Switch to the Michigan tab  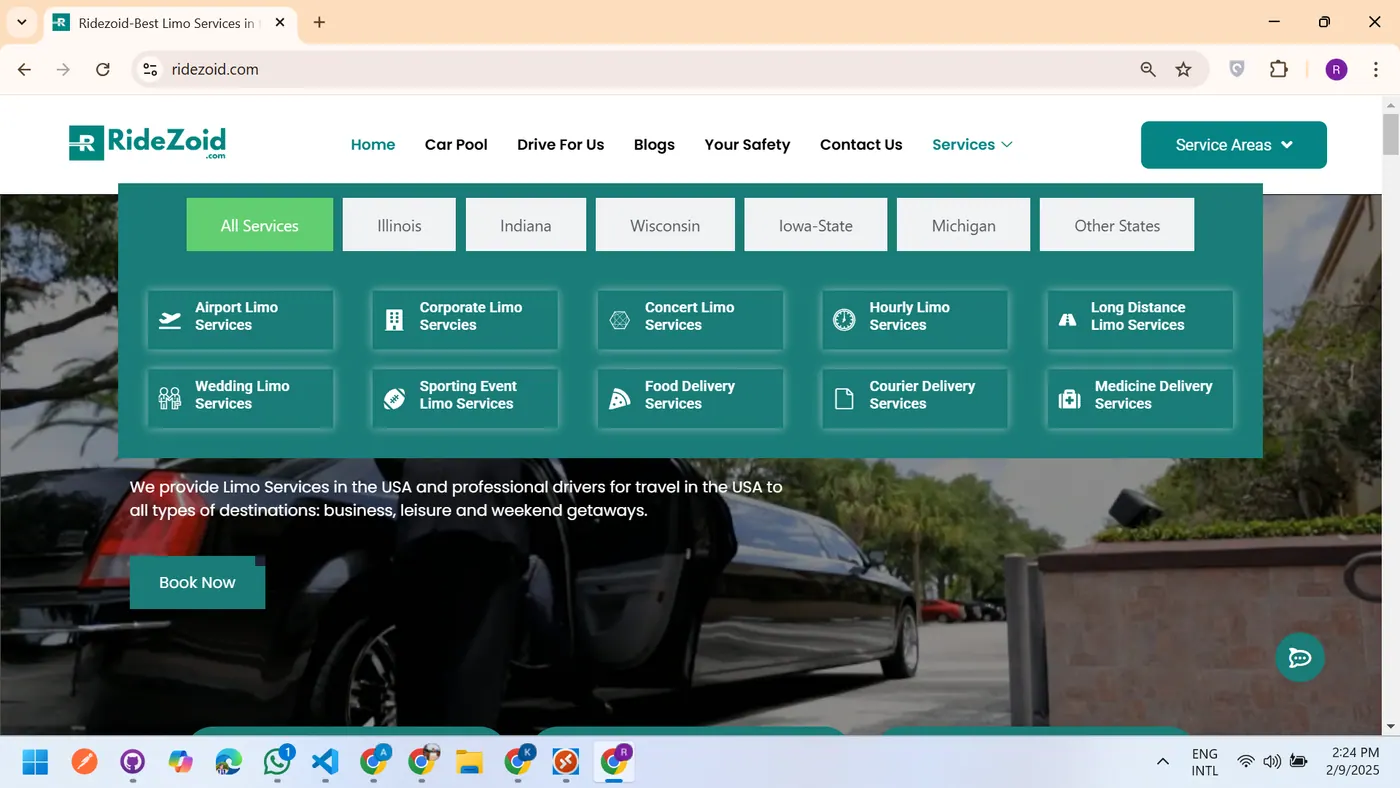point(963,225)
